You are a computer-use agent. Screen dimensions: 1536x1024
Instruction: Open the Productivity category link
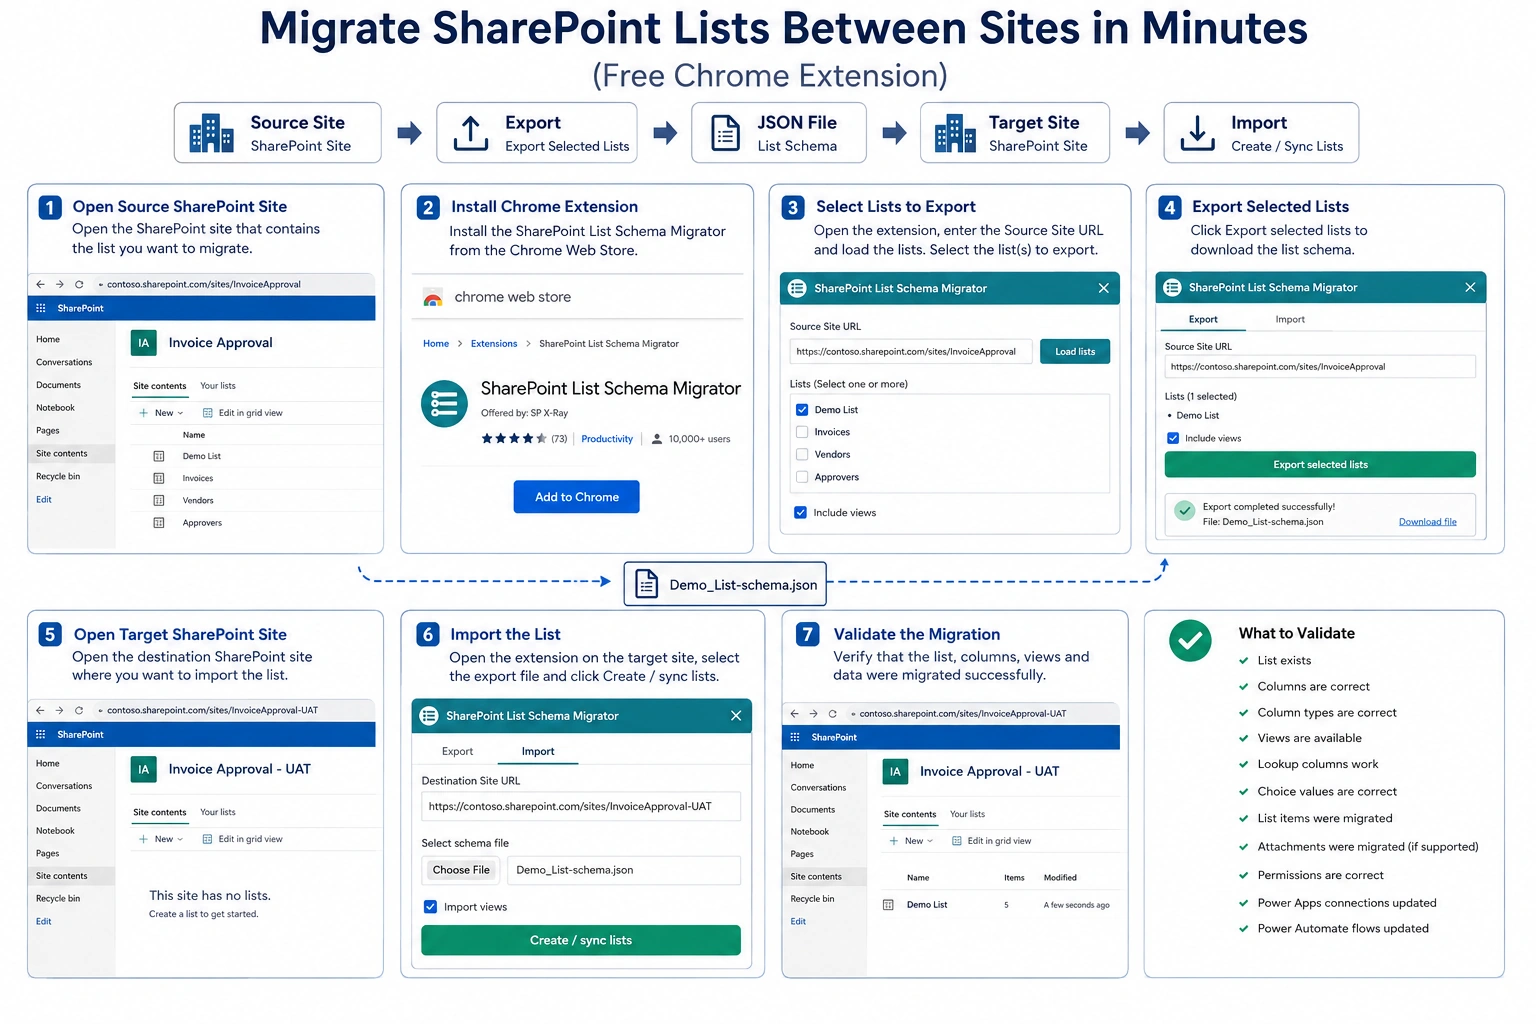(x=607, y=439)
